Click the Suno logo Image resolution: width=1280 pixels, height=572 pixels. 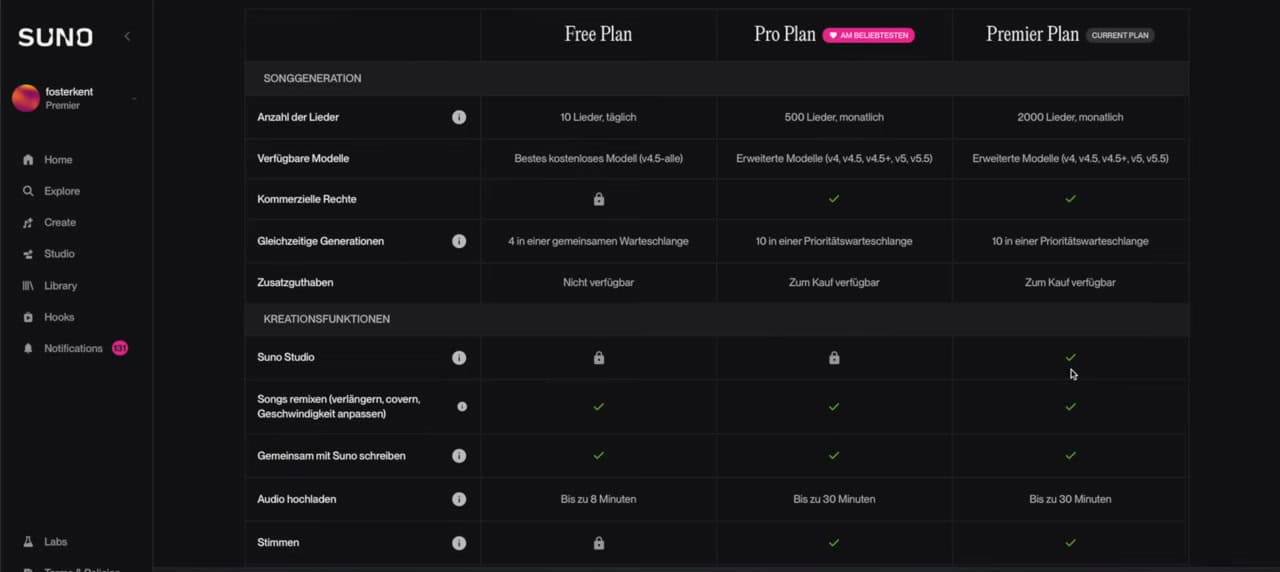[55, 37]
